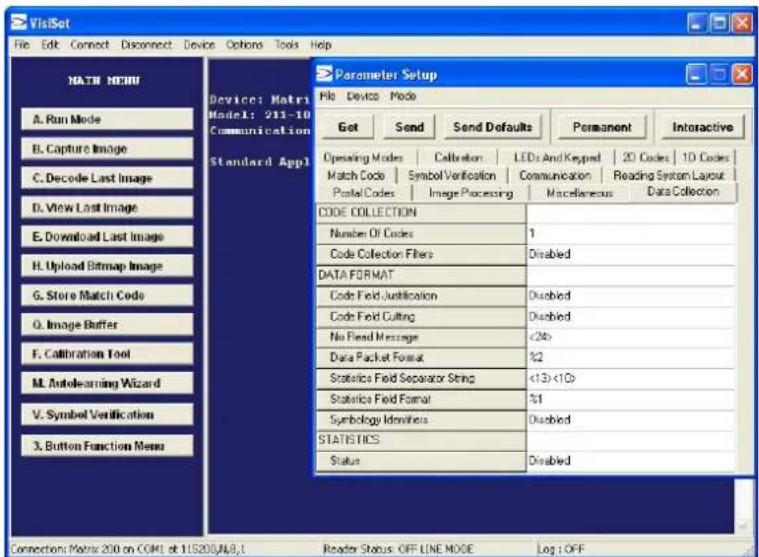Switch to Communication tab

pyautogui.click(x=555, y=175)
